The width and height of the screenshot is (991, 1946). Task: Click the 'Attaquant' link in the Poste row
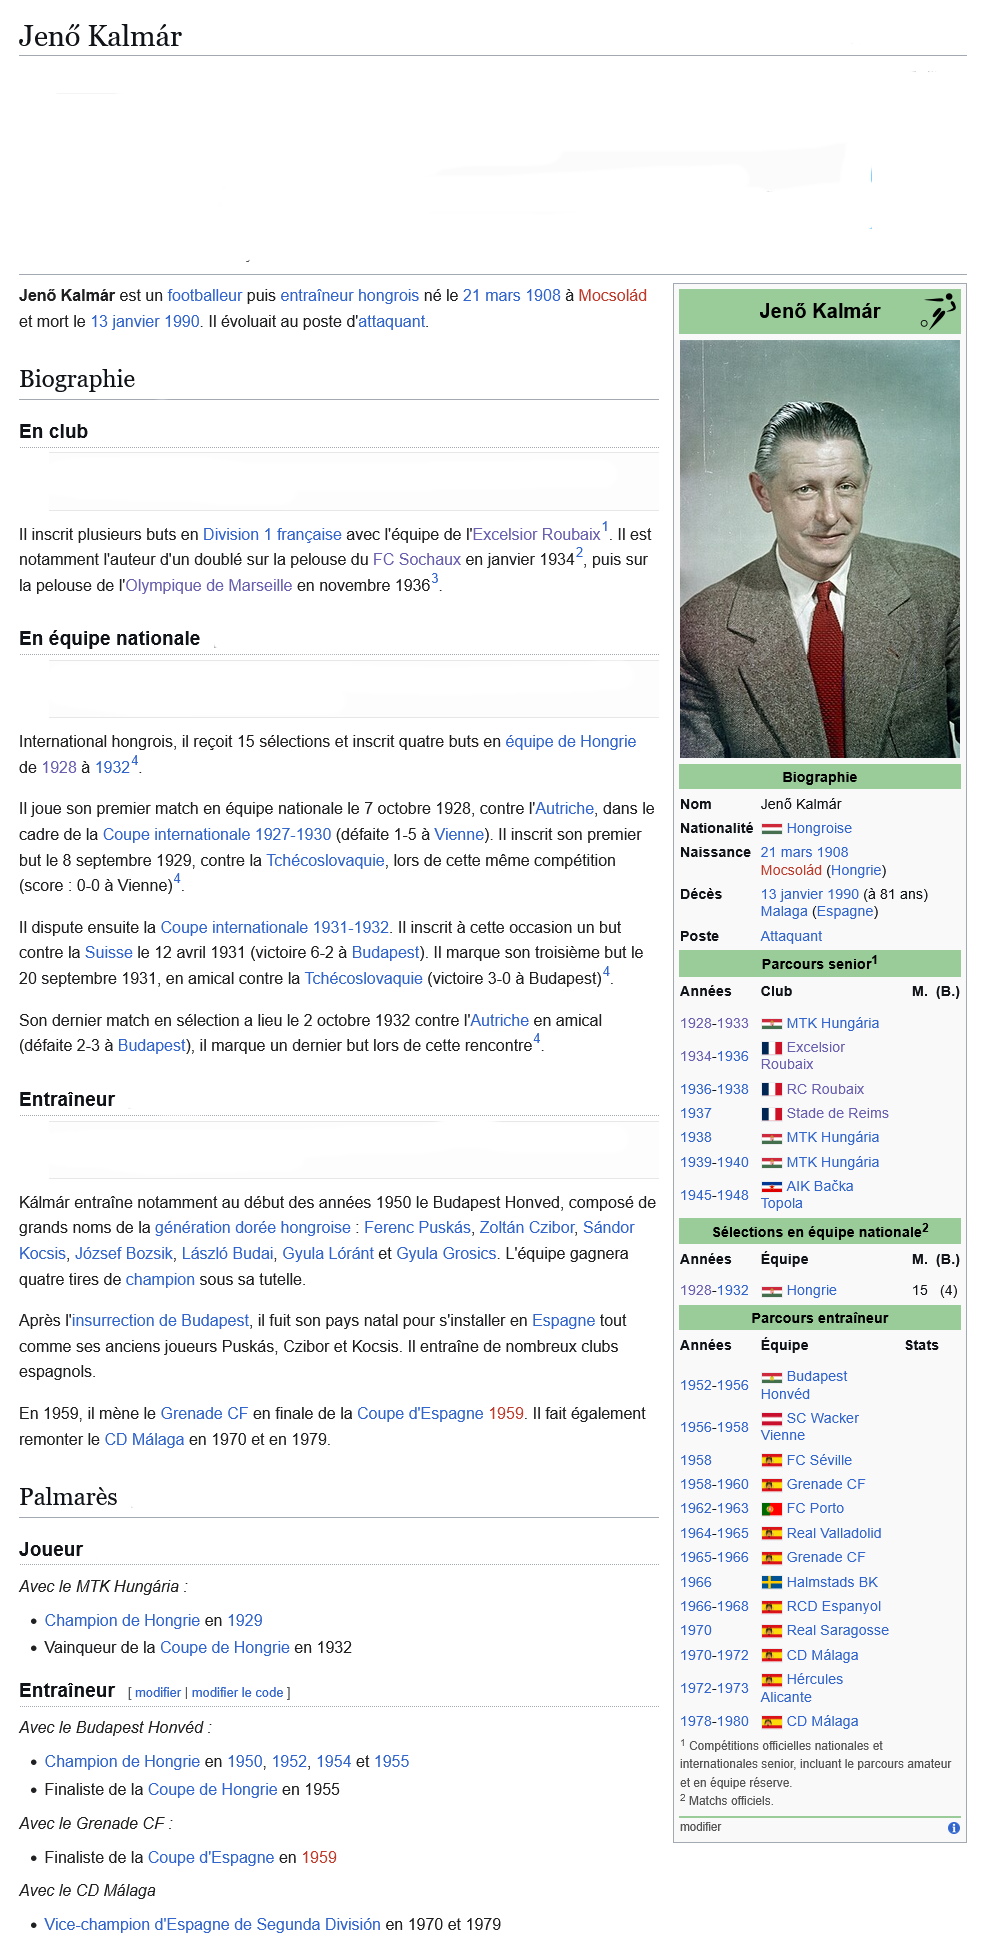pyautogui.click(x=791, y=936)
